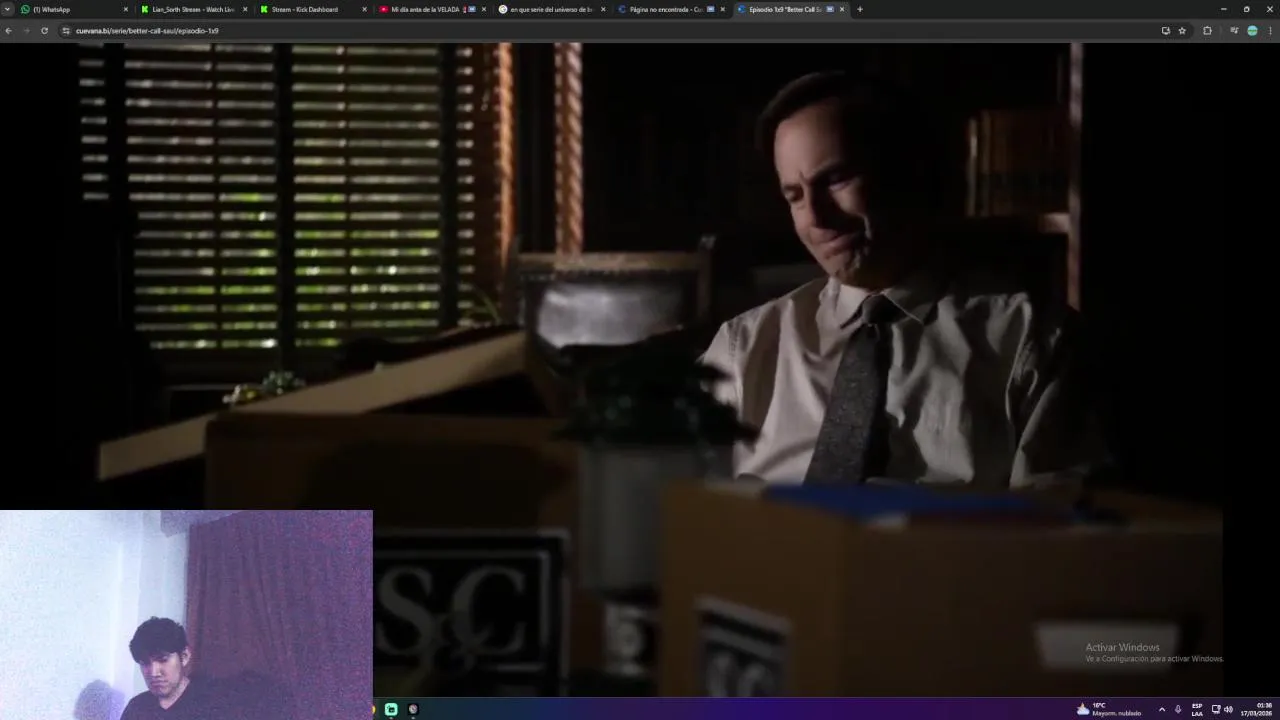The width and height of the screenshot is (1280, 720).
Task: View site information icon in address bar
Action: click(x=66, y=31)
